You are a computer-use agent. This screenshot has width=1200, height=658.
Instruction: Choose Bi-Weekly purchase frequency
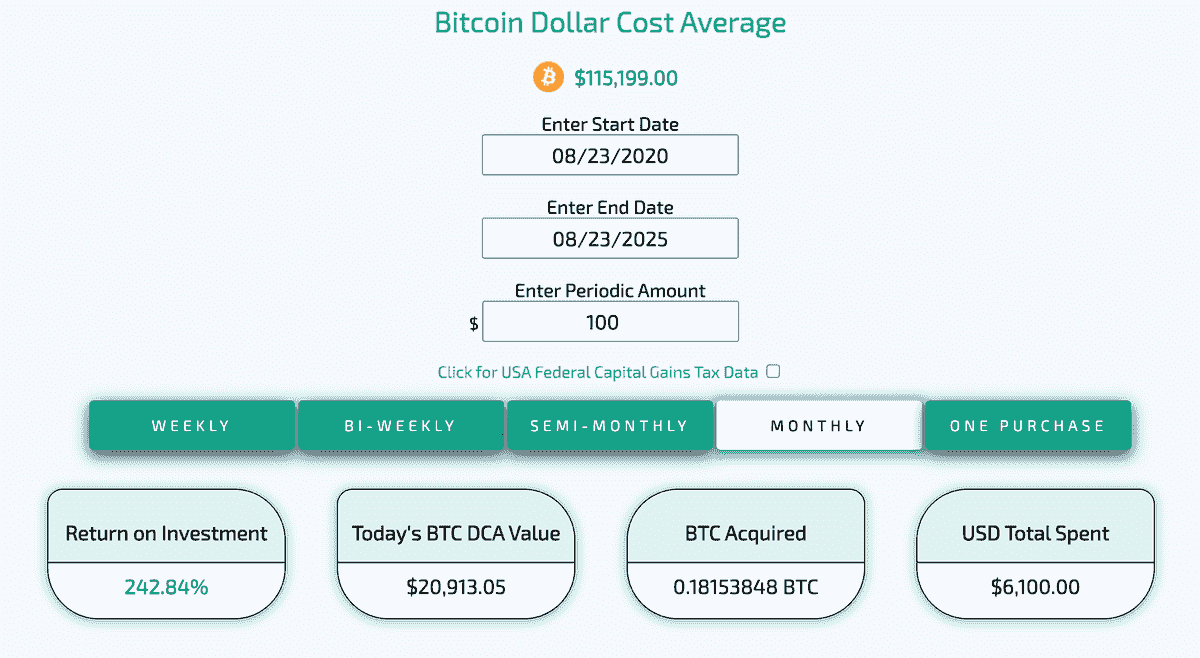[x=400, y=426]
